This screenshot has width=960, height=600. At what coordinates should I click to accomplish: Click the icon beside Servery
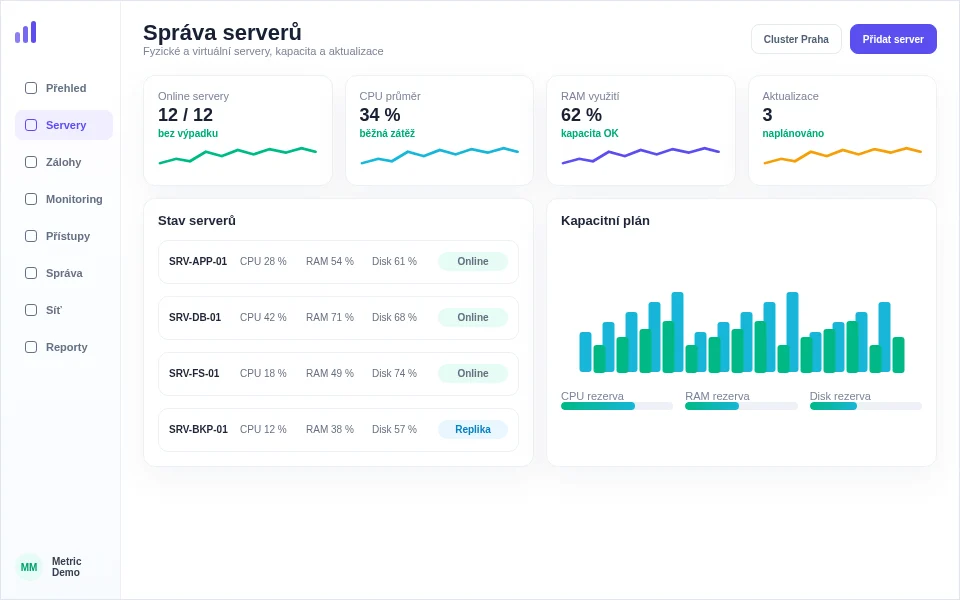click(x=31, y=125)
